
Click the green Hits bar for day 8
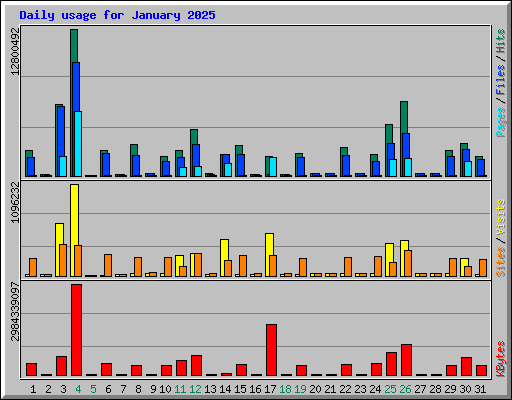pos(134,149)
